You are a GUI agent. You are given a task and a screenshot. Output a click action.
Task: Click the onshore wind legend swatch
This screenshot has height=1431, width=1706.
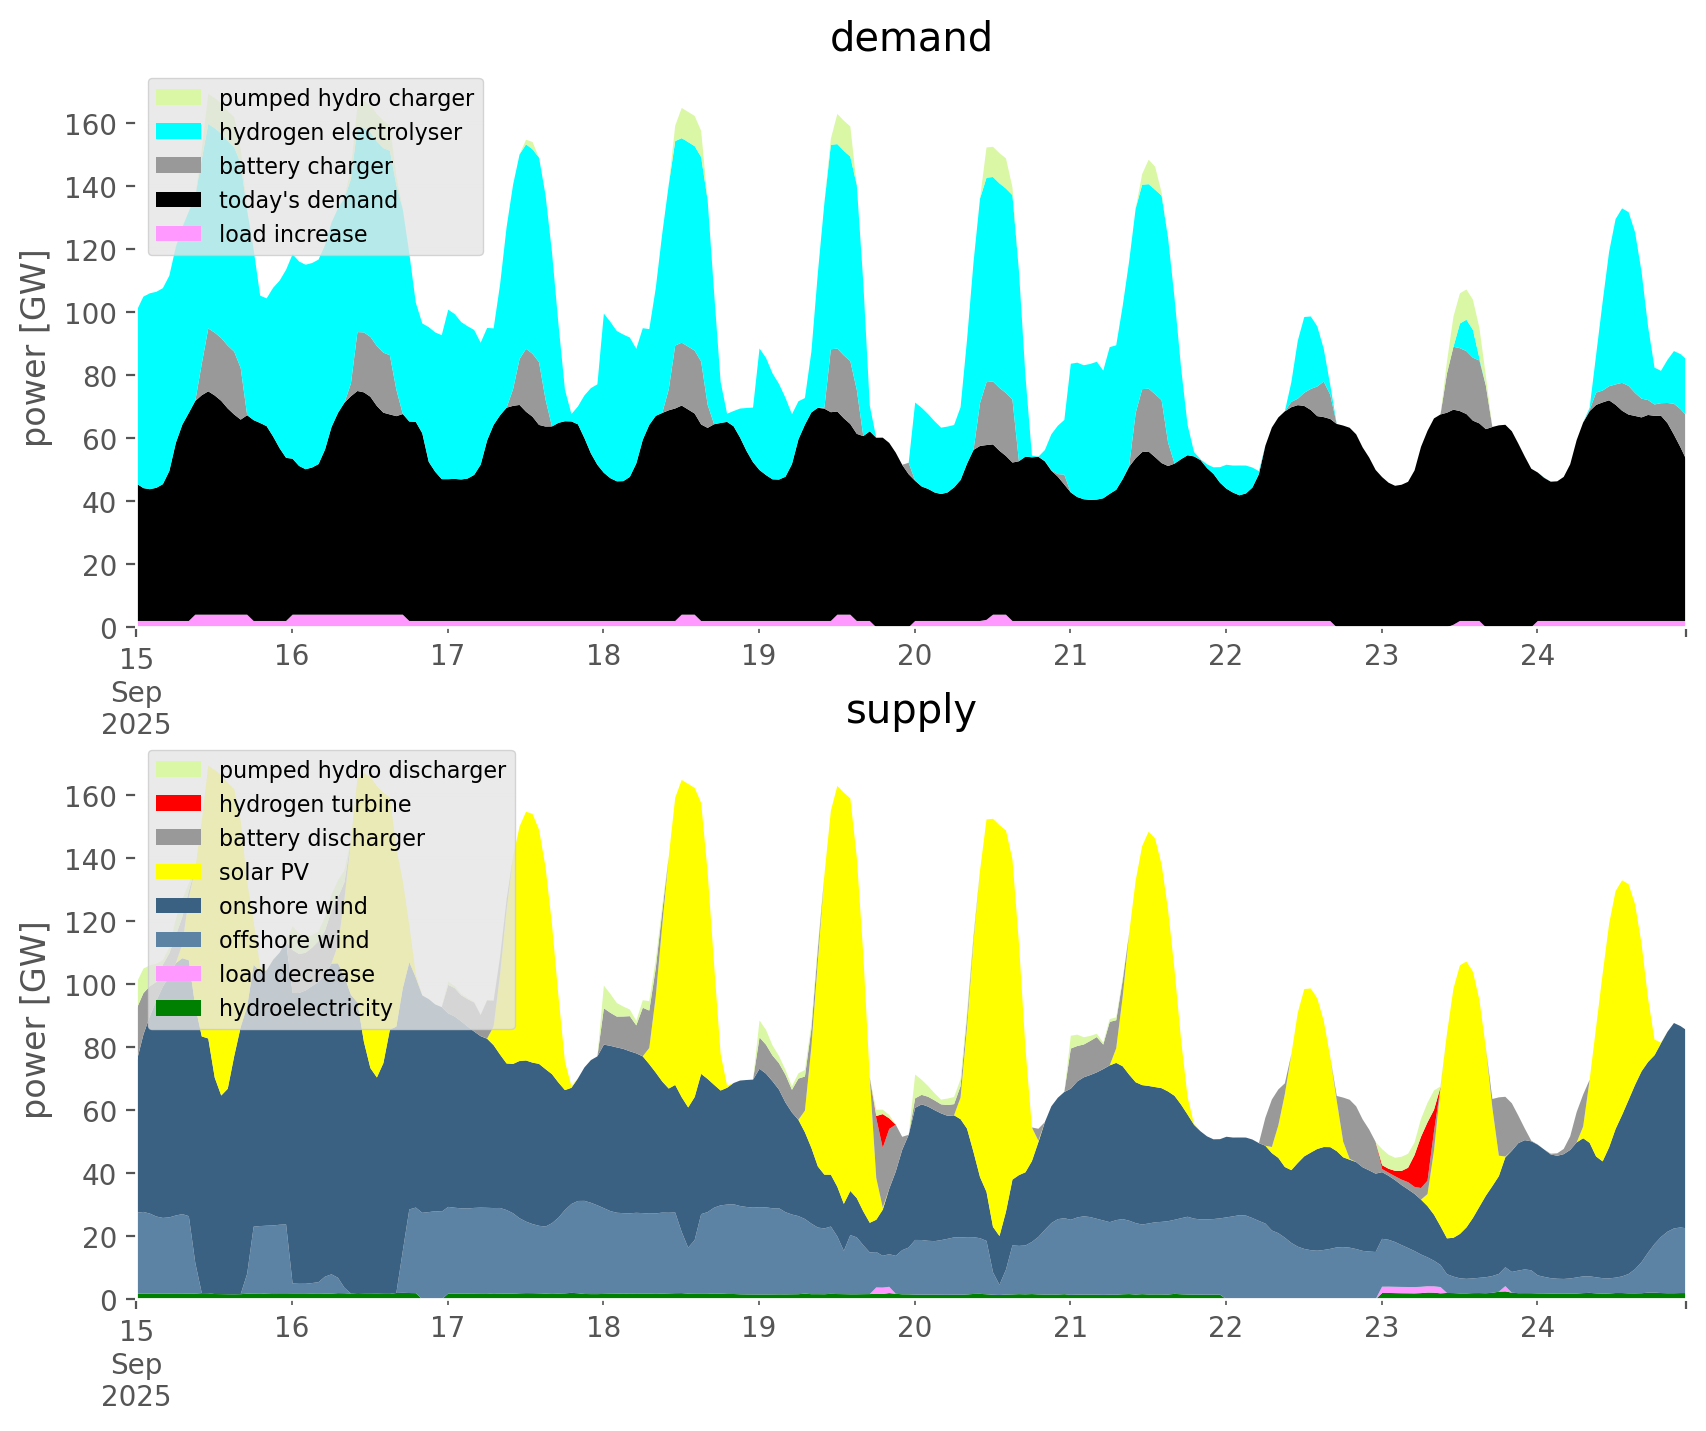(x=180, y=906)
